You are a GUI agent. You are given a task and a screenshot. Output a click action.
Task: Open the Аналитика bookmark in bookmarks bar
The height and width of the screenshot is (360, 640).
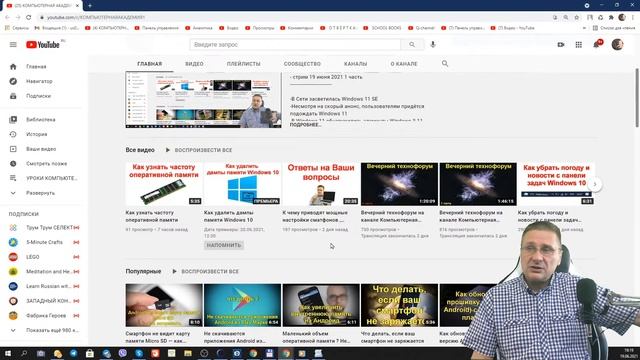[x=199, y=28]
